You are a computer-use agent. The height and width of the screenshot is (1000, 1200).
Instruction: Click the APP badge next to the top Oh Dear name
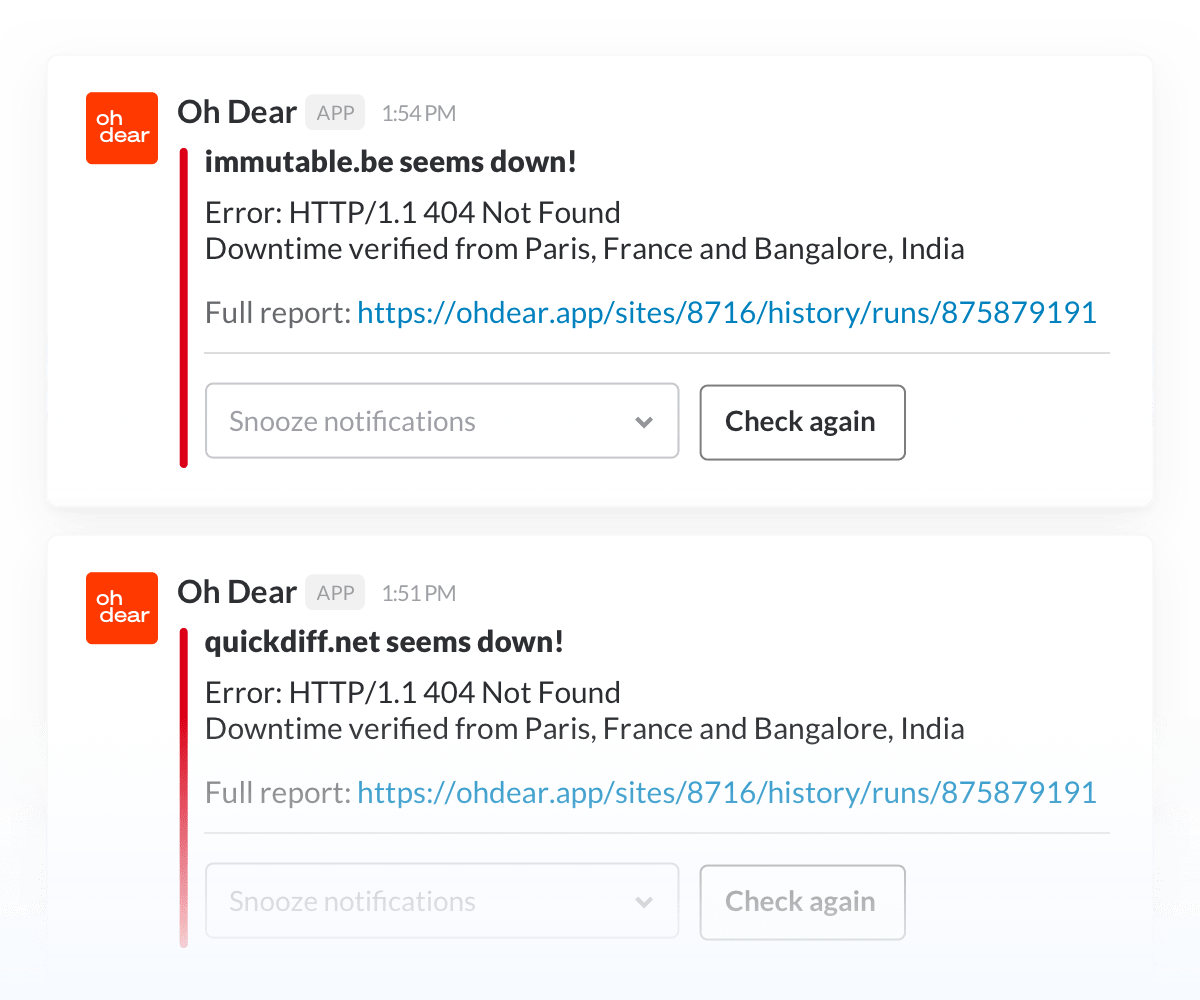pyautogui.click(x=335, y=112)
